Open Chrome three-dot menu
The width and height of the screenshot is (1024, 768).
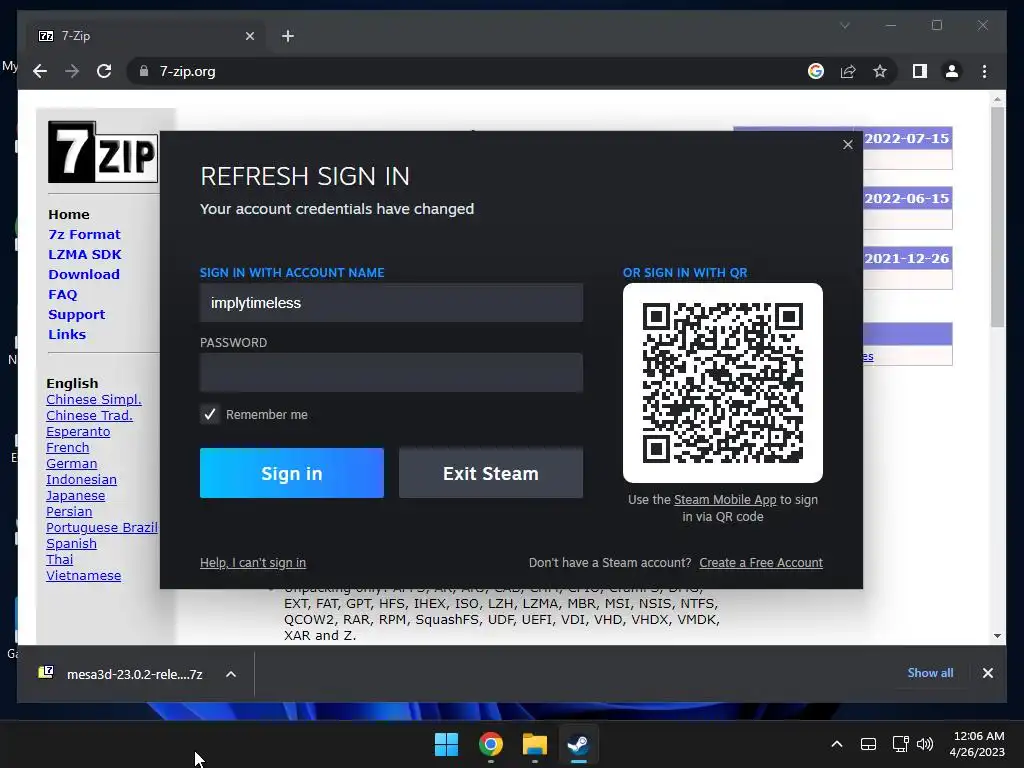pyautogui.click(x=984, y=71)
